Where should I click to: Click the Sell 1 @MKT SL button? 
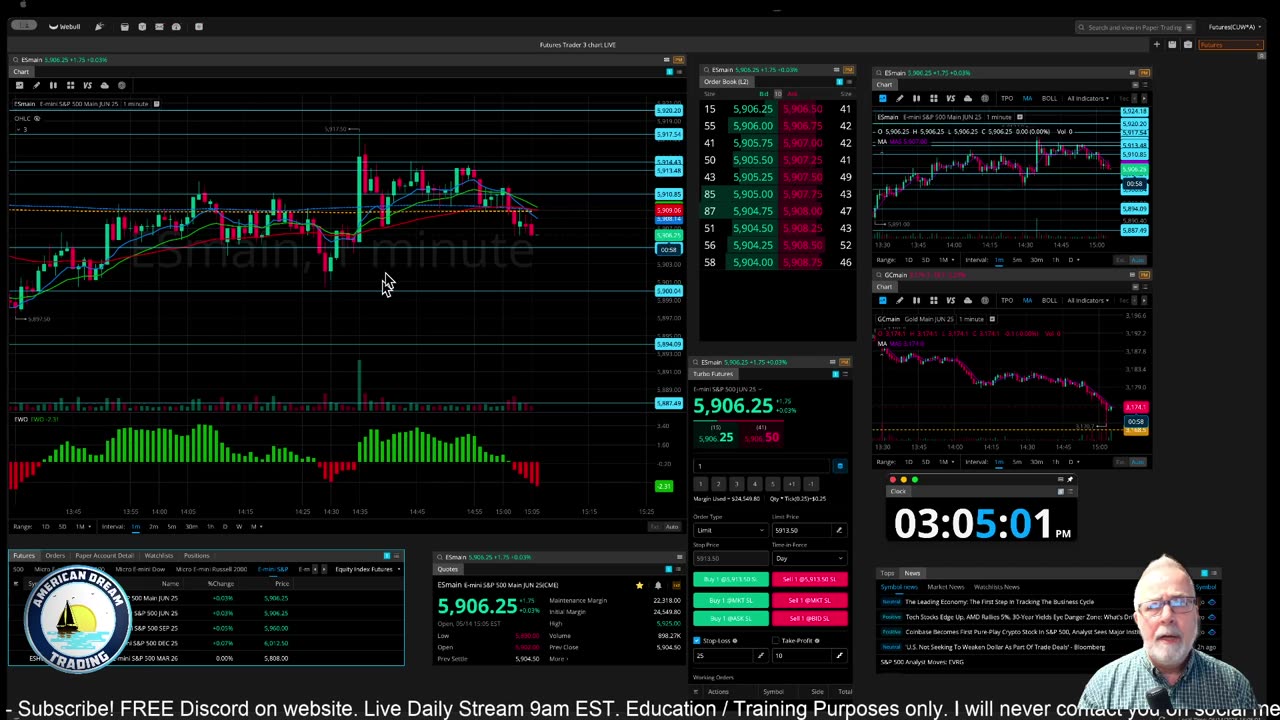point(809,600)
